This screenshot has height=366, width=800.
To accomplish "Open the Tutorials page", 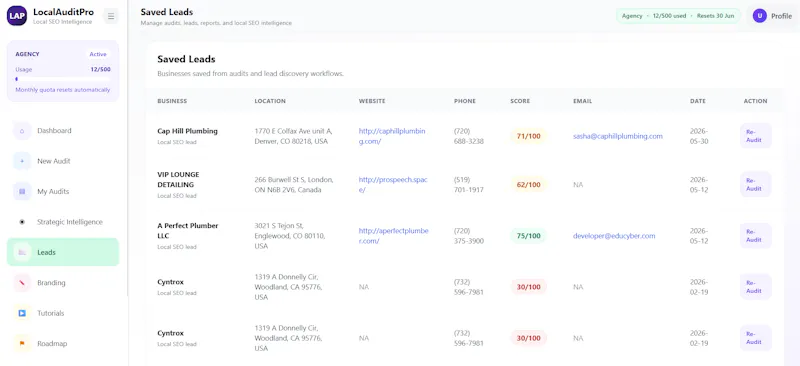I will pyautogui.click(x=63, y=313).
